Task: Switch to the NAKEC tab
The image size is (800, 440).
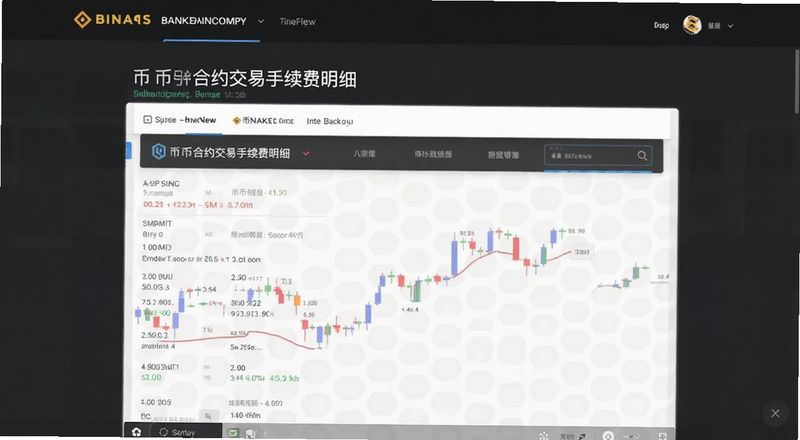Action: coord(263,121)
